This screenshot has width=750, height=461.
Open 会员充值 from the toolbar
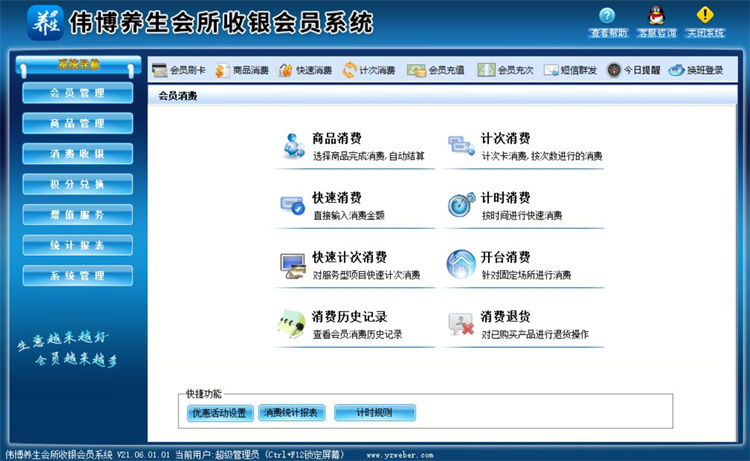(x=438, y=70)
